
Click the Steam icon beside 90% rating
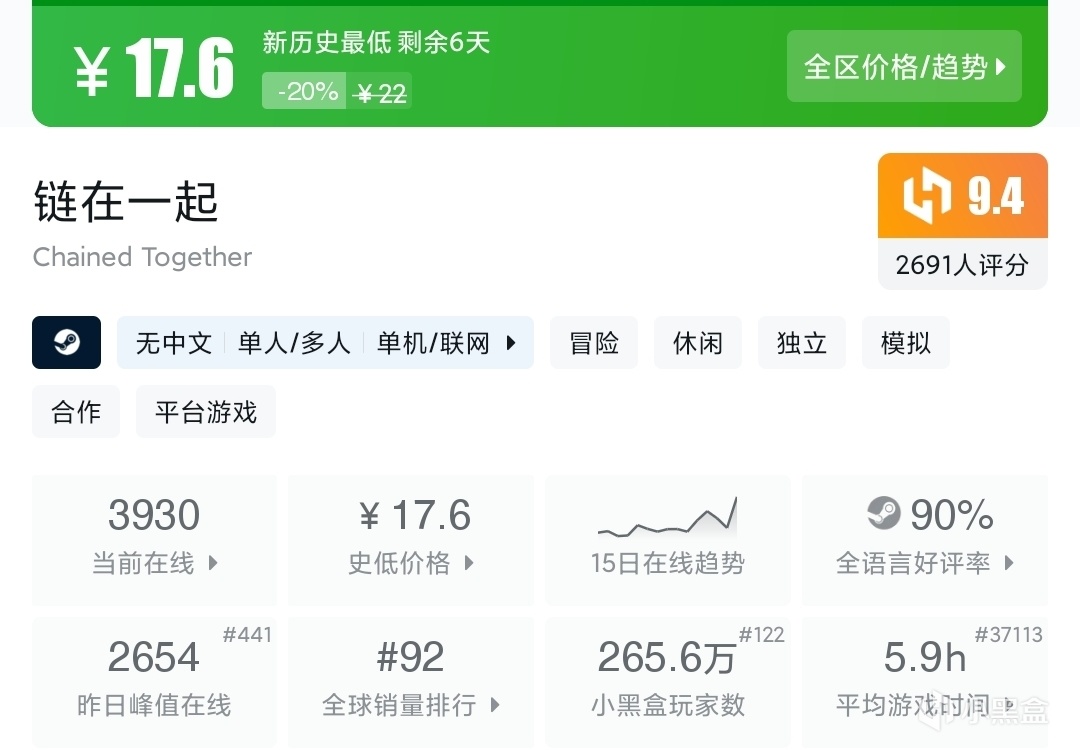884,514
